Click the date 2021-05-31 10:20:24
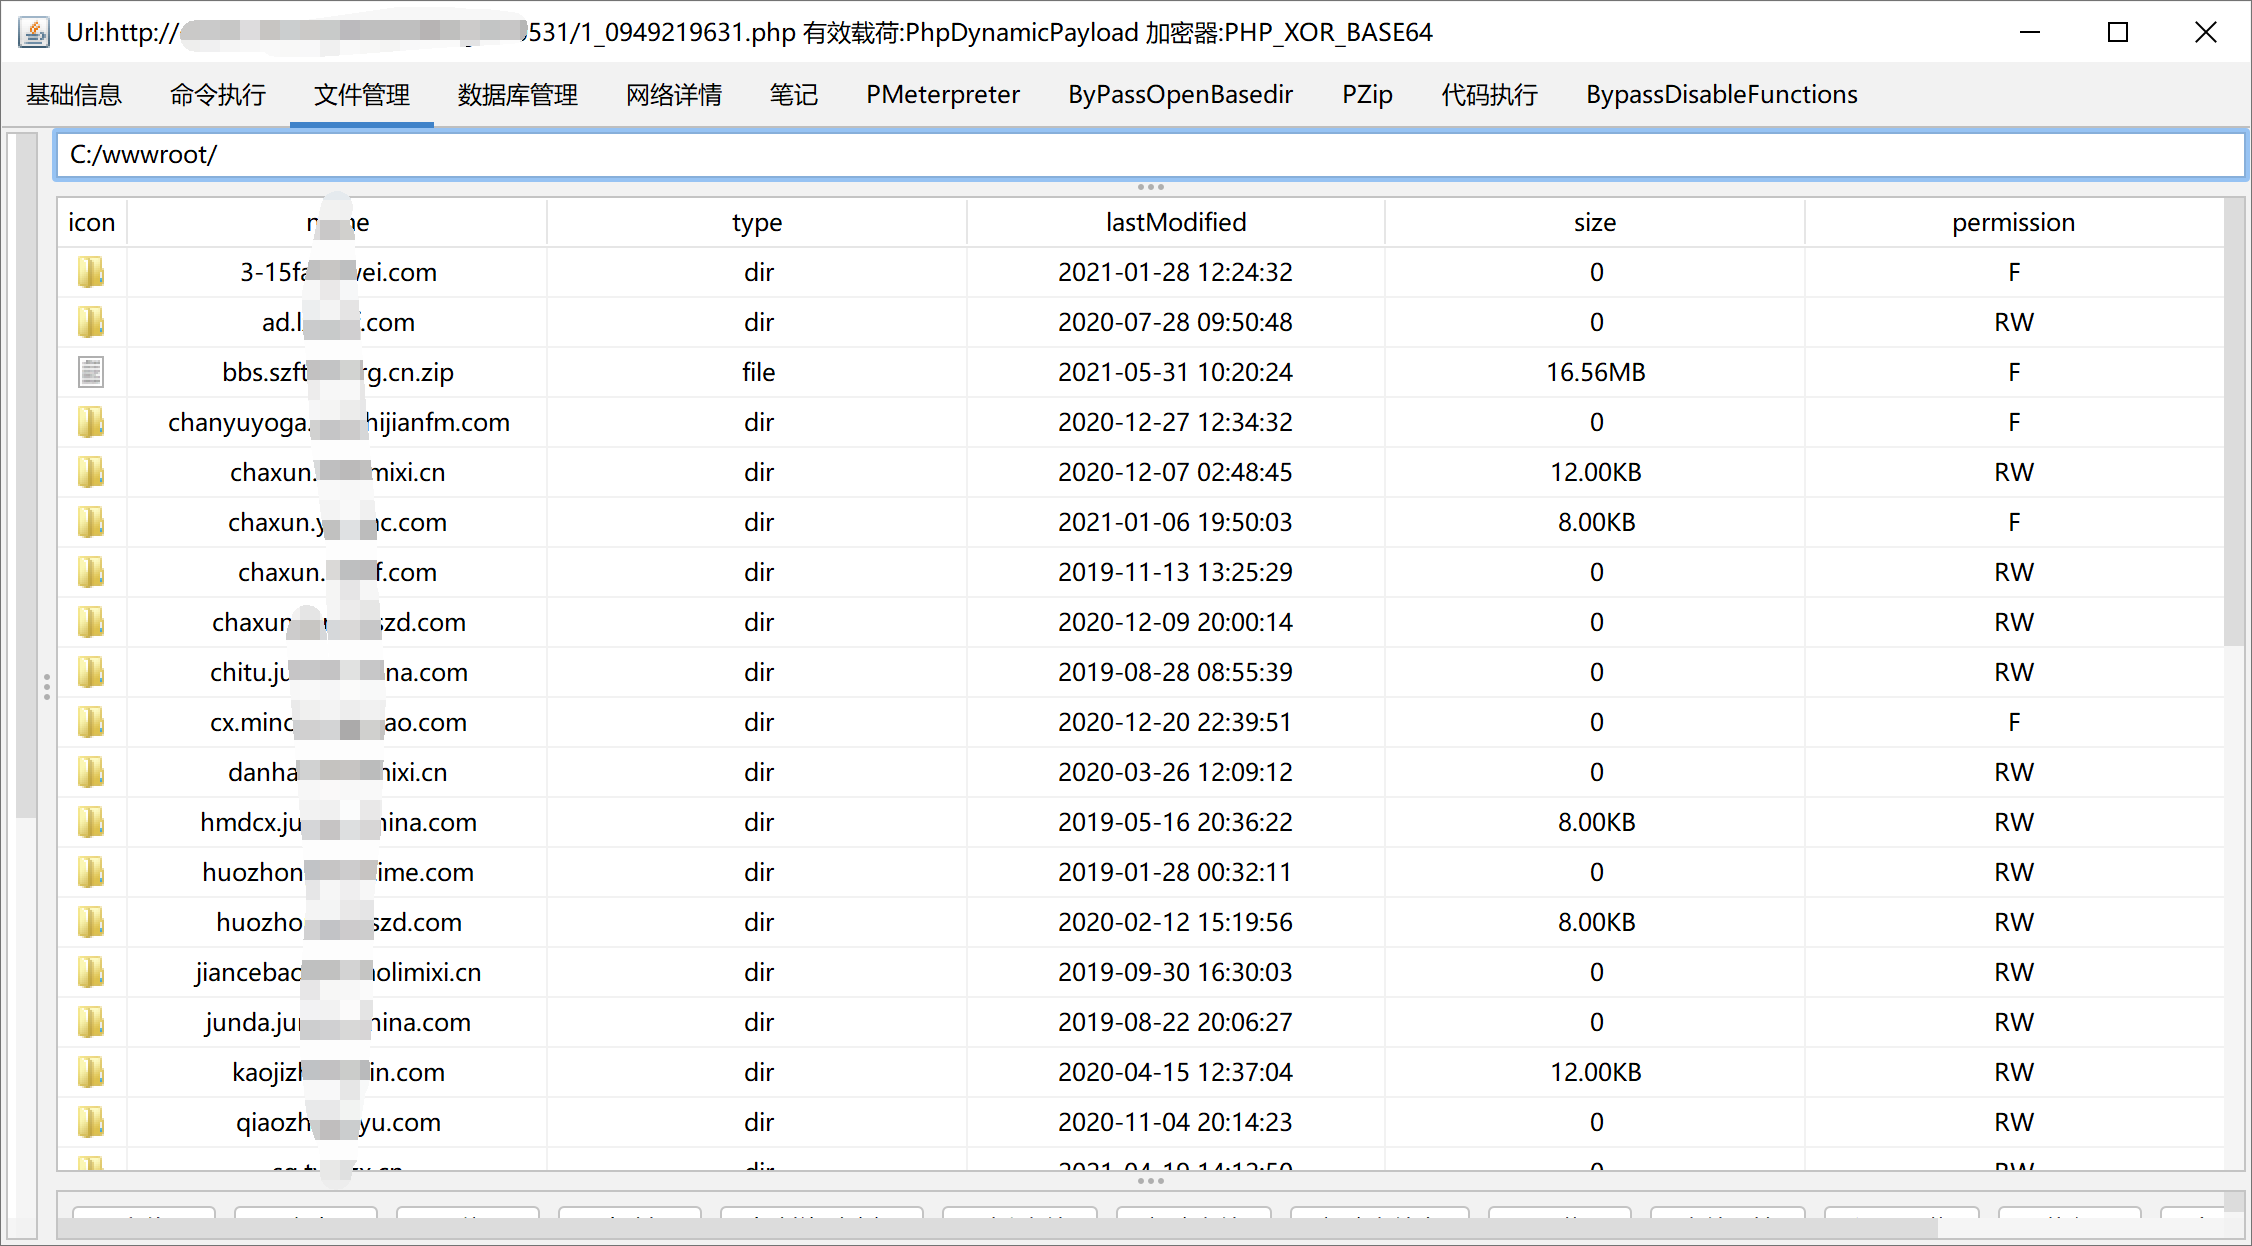 point(1175,372)
